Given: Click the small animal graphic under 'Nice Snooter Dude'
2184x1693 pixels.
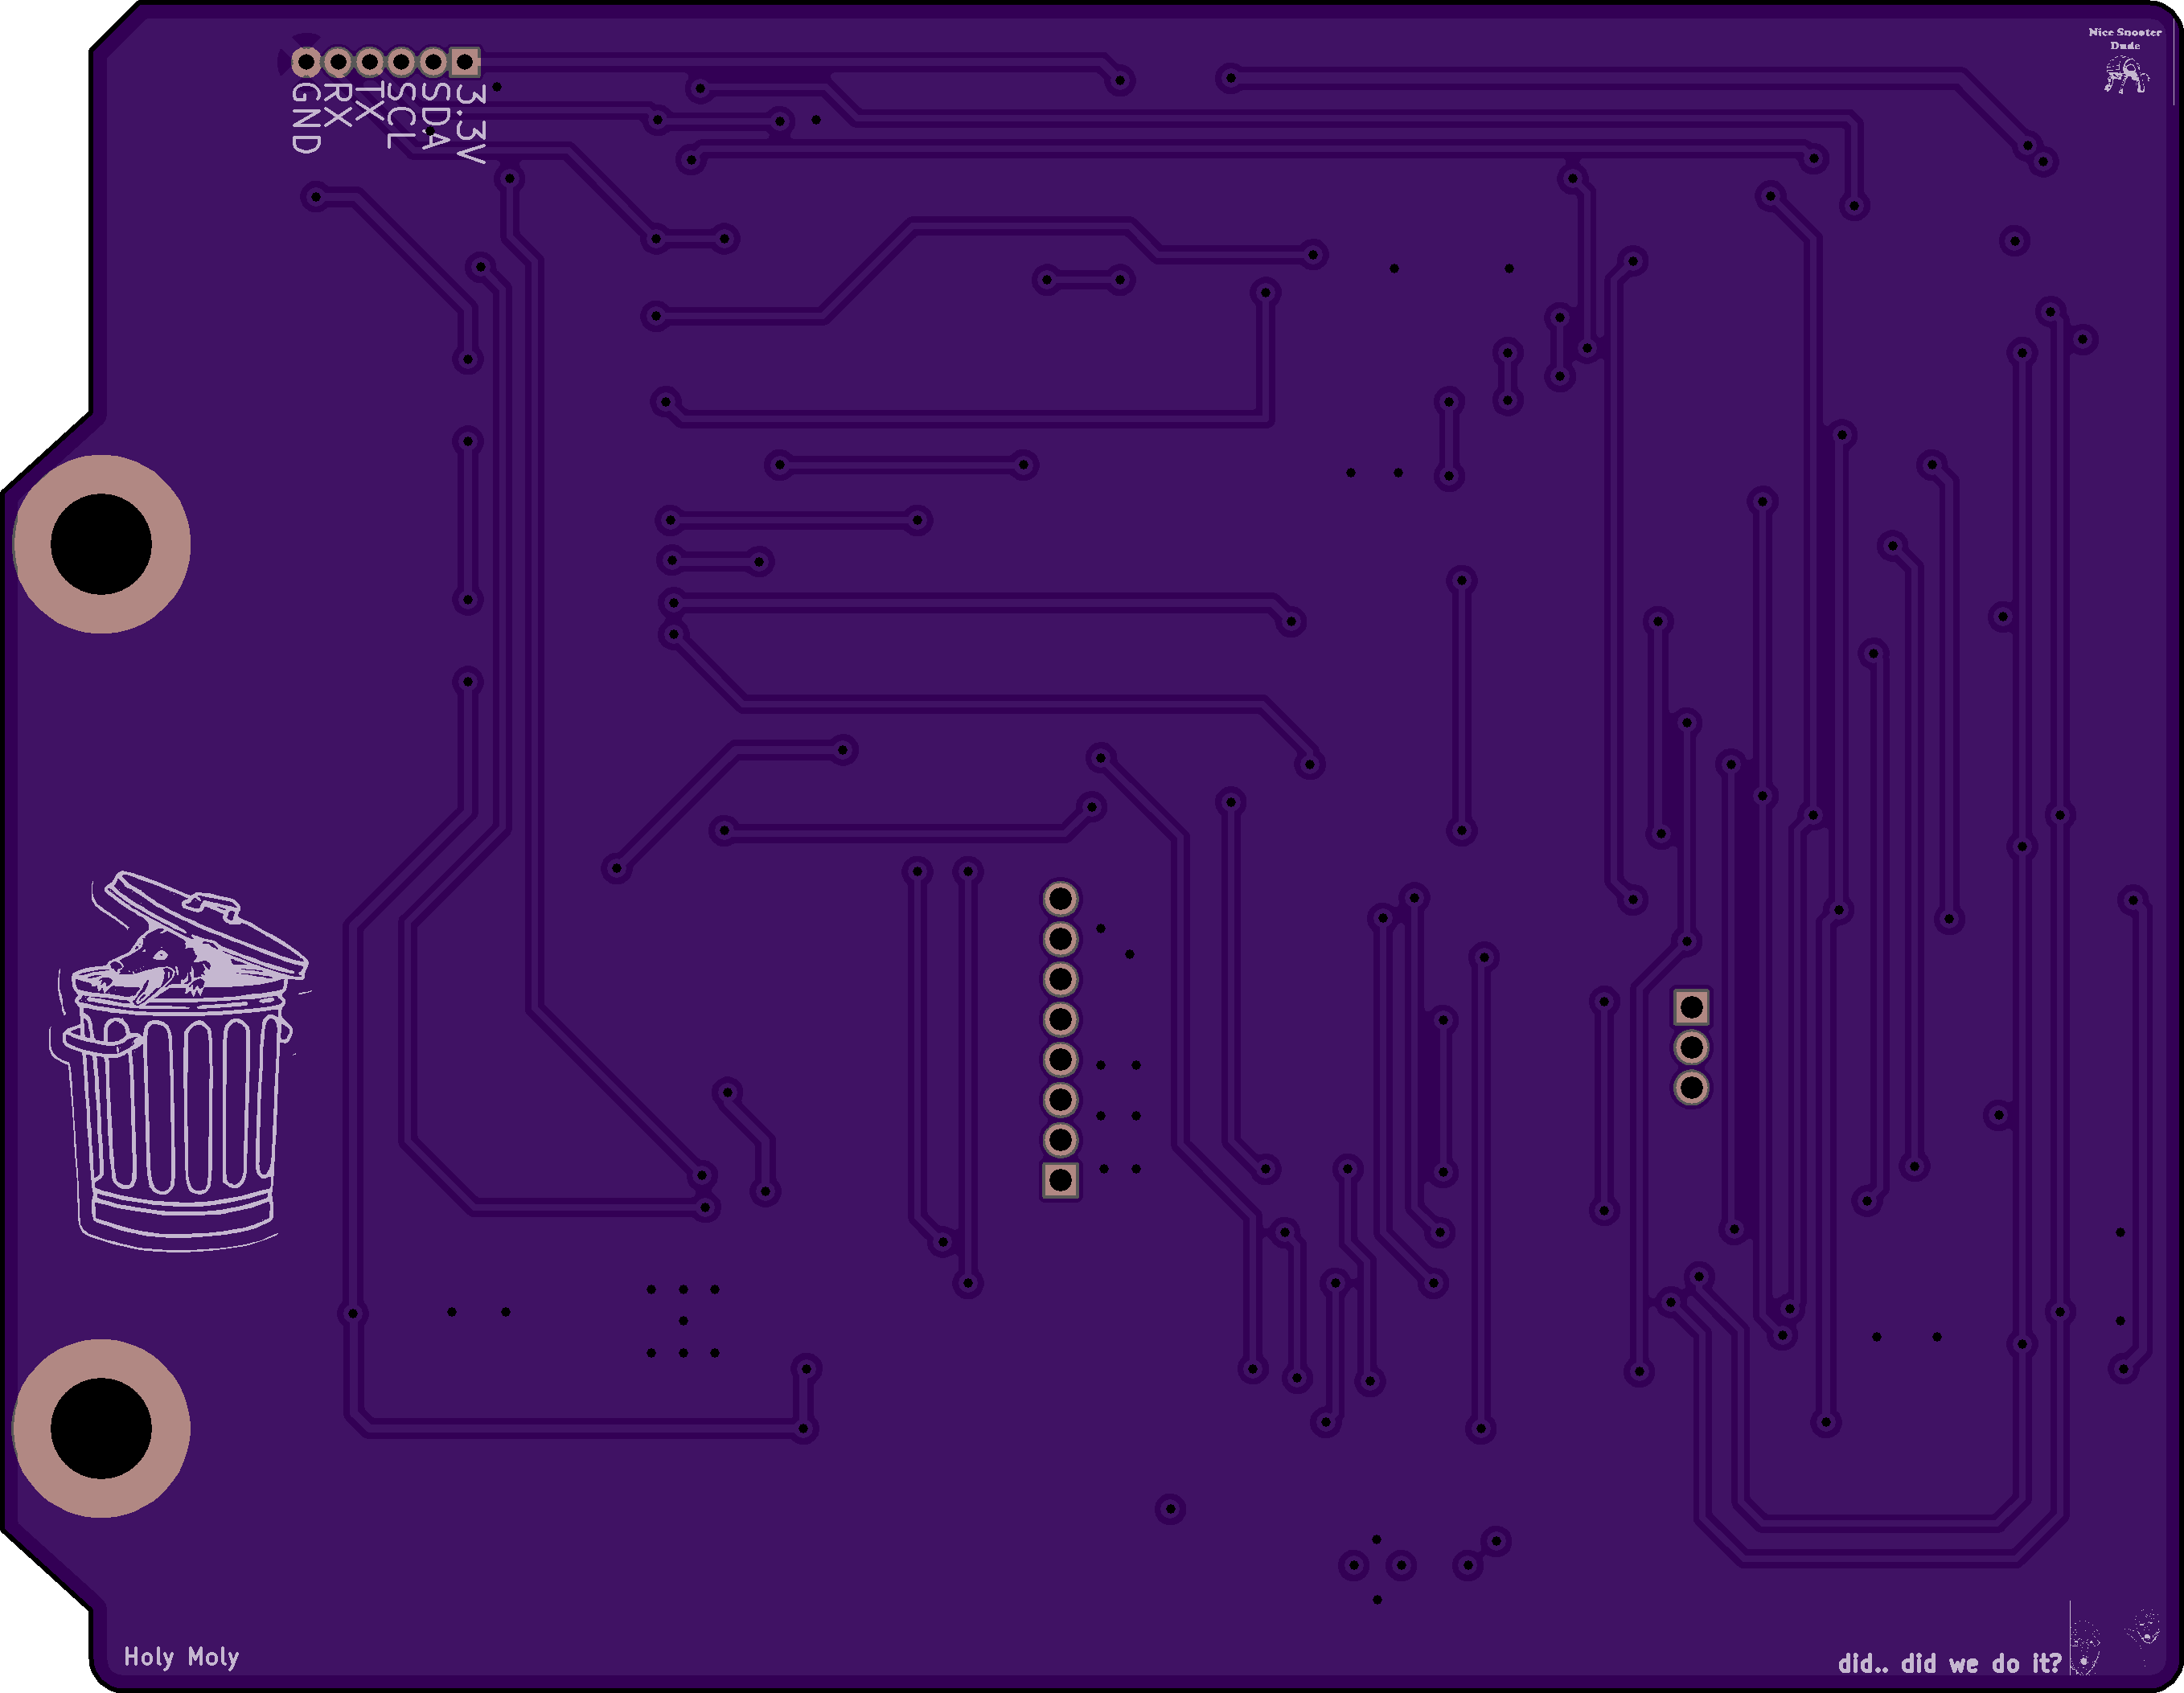Looking at the screenshot, I should 2125,76.
